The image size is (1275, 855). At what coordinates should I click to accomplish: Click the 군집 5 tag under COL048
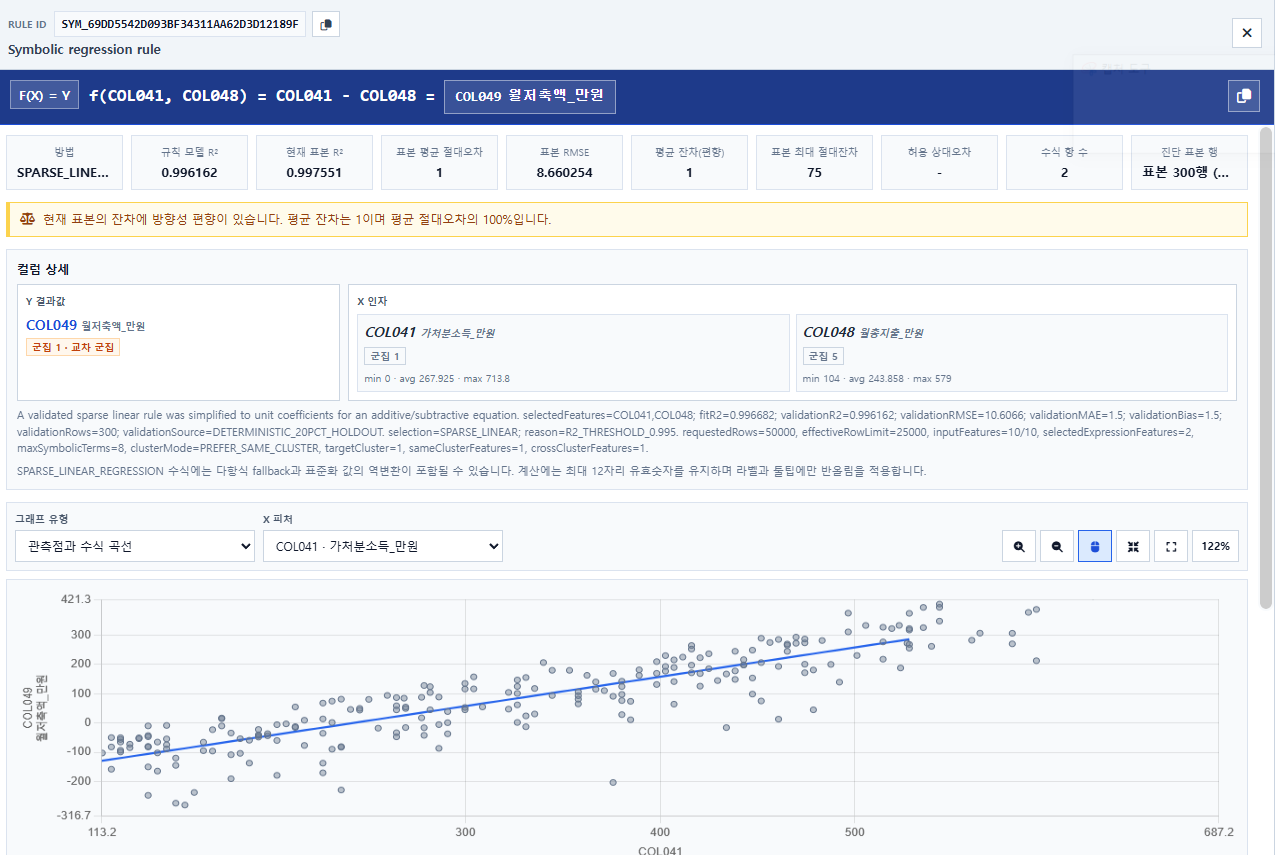coord(825,356)
